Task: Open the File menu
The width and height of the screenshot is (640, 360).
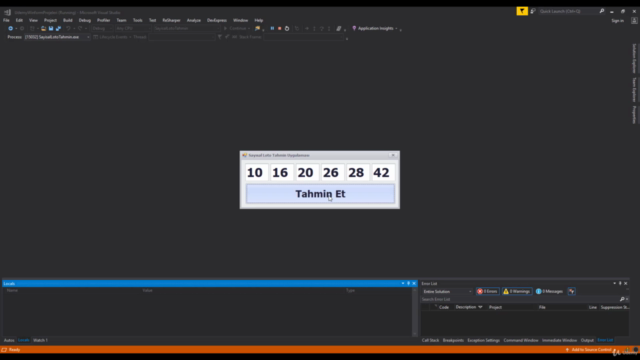Action: (x=6, y=20)
